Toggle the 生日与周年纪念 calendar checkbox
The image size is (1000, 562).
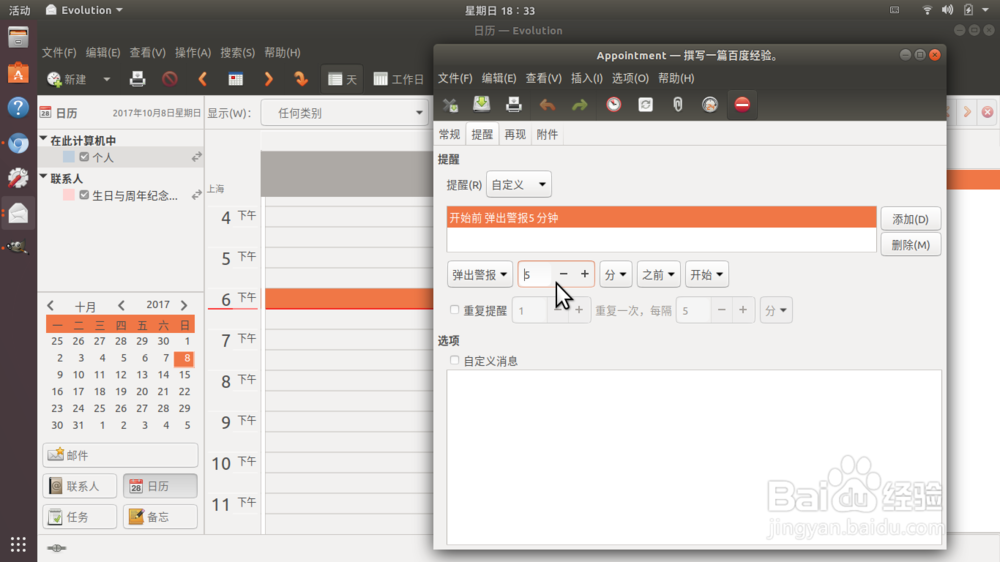(x=84, y=195)
